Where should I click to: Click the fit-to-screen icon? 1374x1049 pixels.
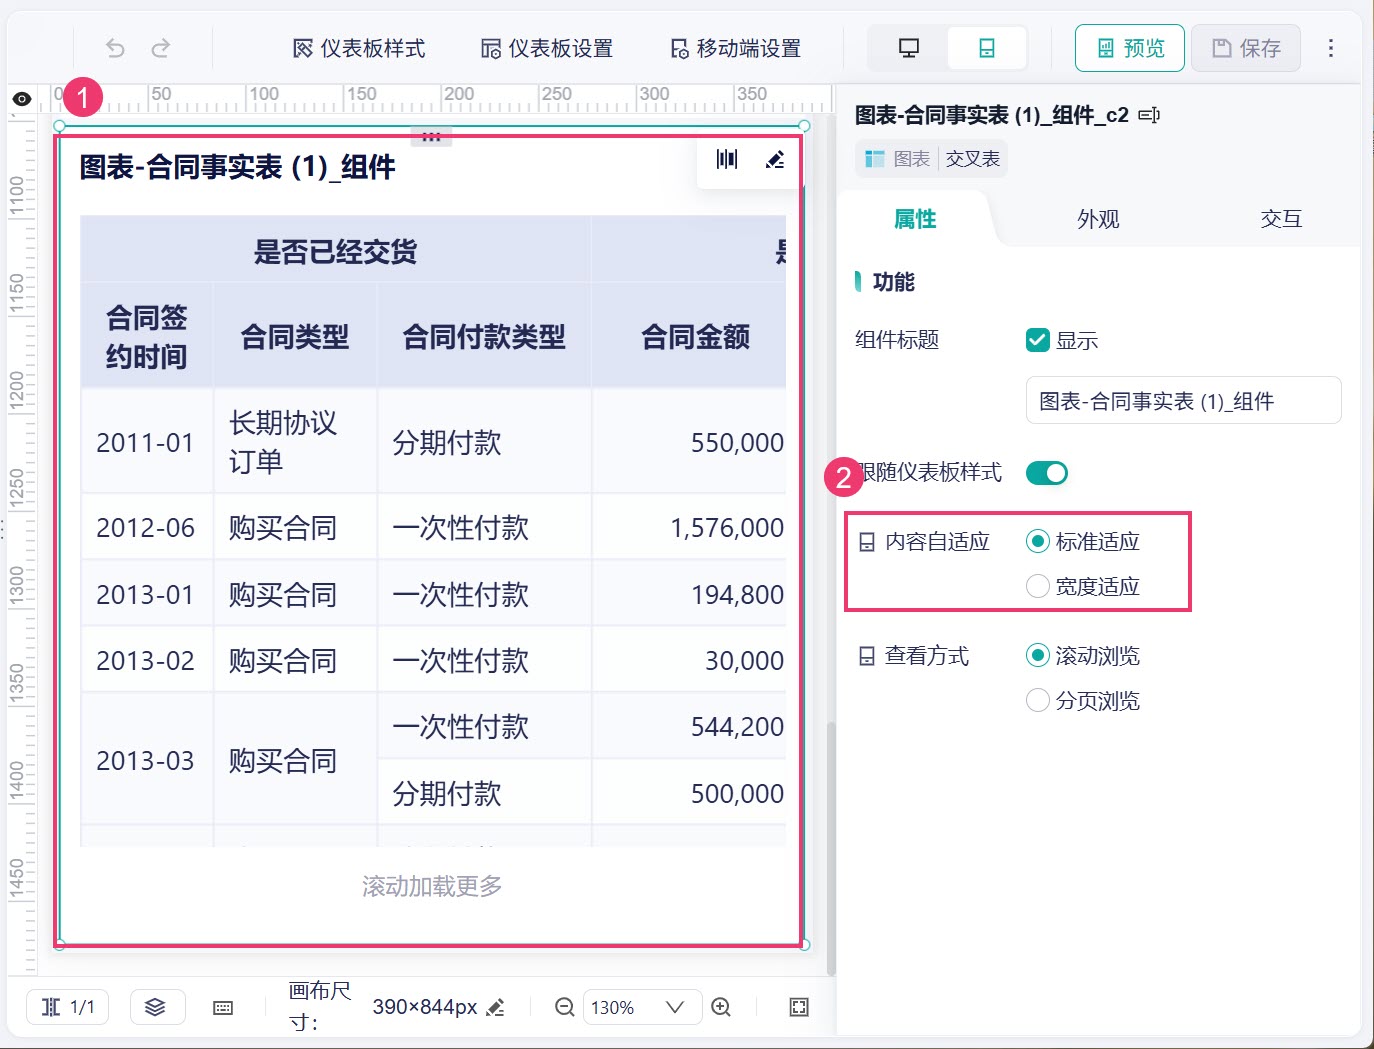click(799, 1007)
